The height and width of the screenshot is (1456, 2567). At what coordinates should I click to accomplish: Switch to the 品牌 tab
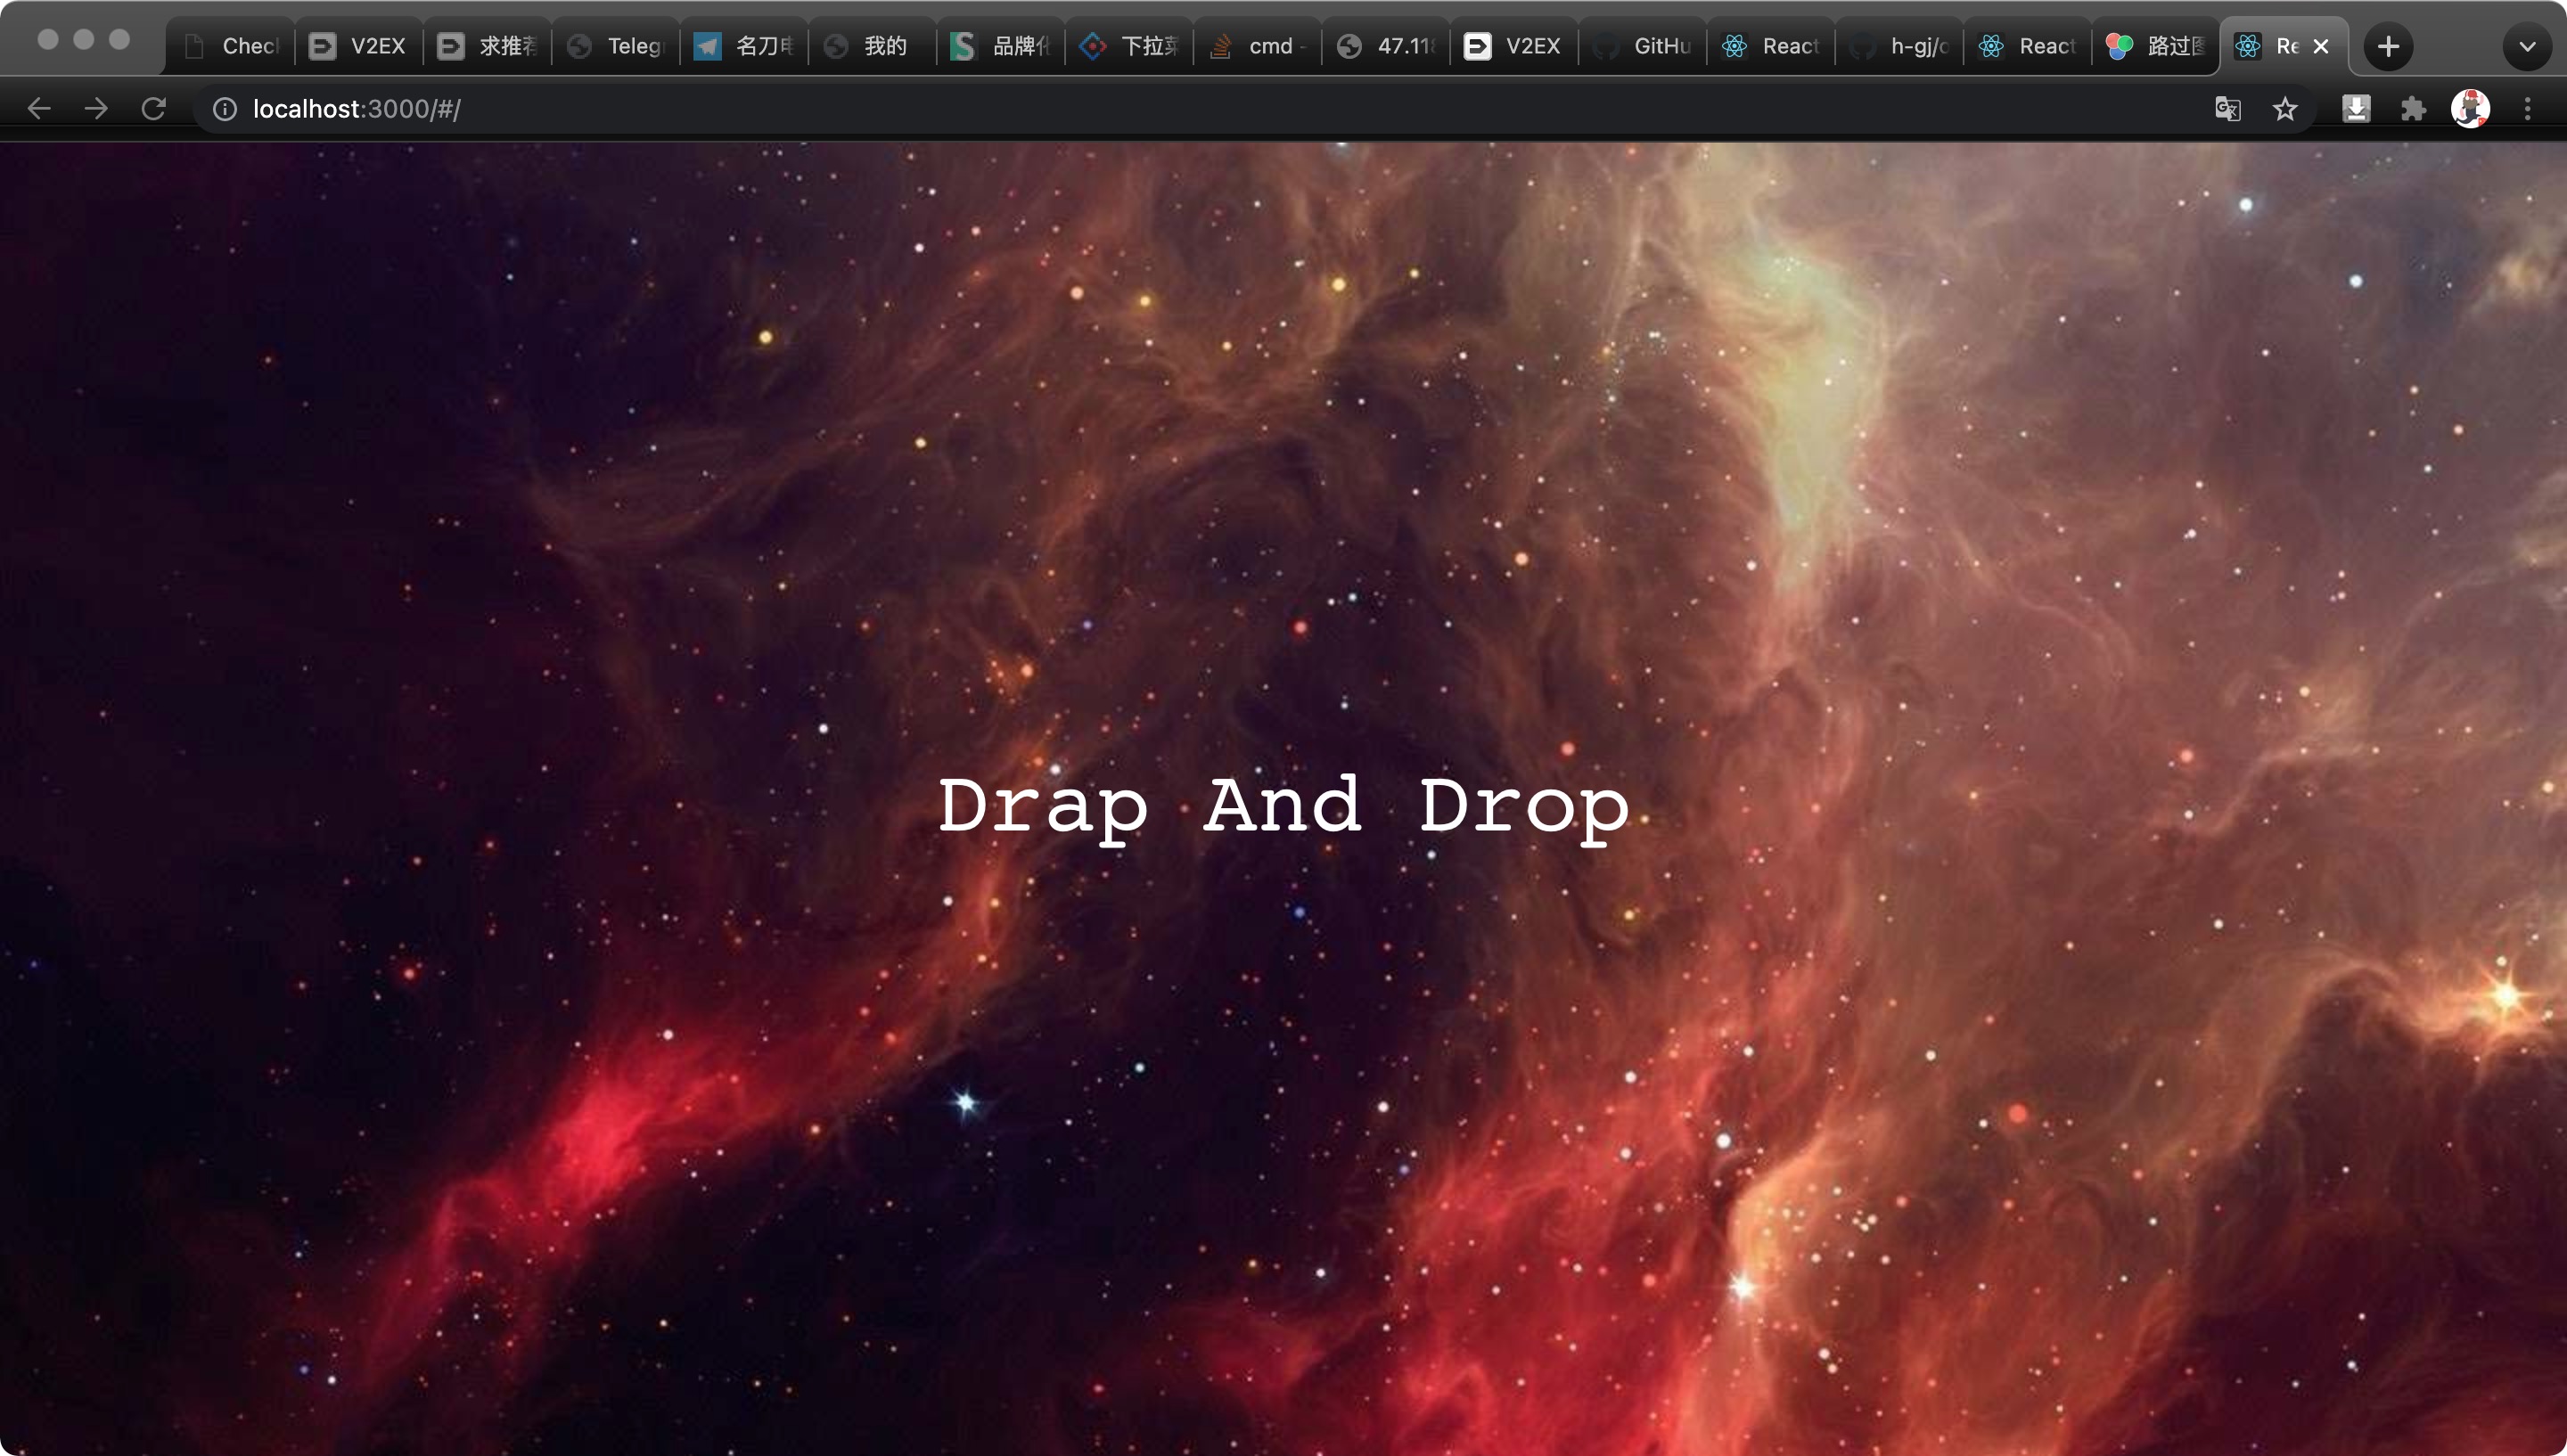(x=1001, y=46)
